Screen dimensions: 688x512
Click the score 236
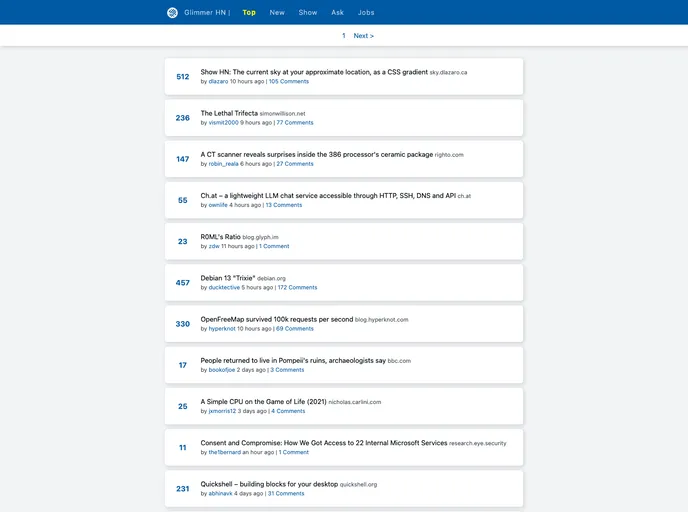(183, 118)
